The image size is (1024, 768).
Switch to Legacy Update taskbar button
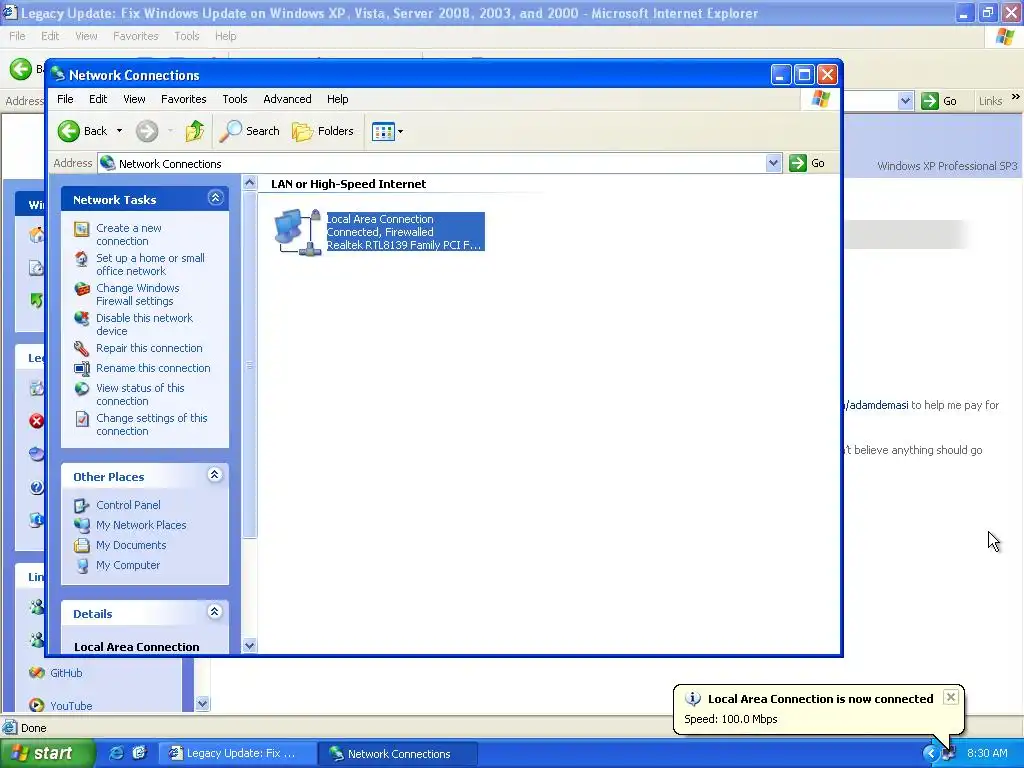click(x=236, y=754)
